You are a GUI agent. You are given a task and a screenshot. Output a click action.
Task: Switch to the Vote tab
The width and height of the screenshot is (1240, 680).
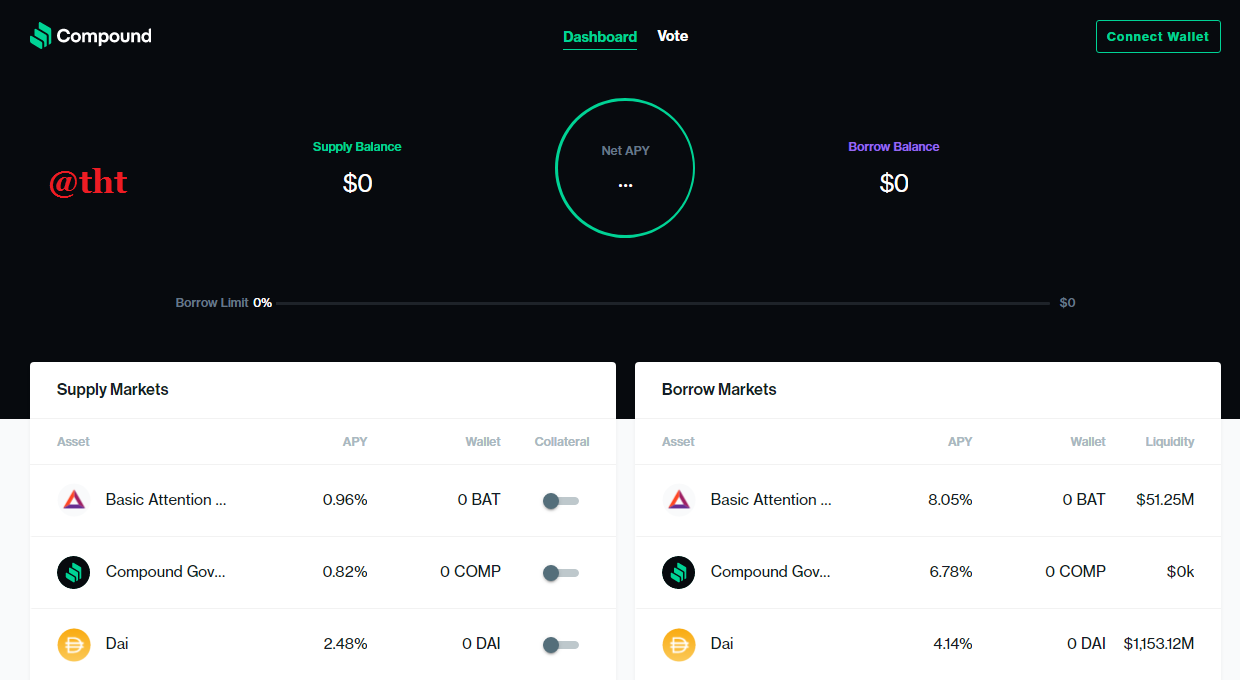pyautogui.click(x=673, y=36)
